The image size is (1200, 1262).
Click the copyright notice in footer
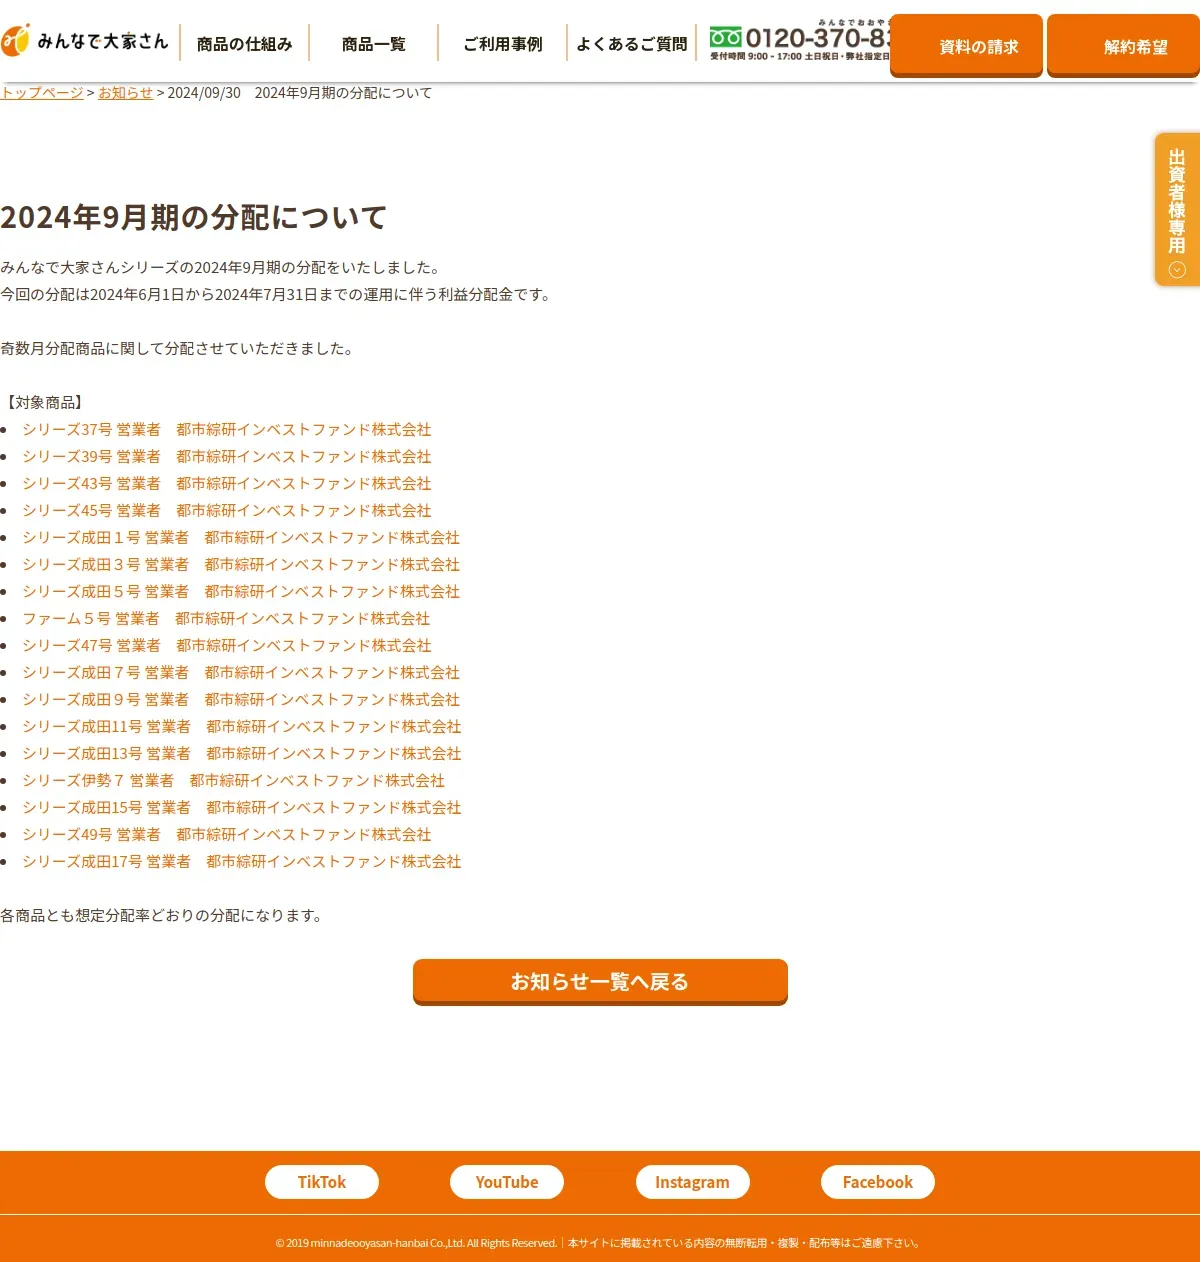599,1243
